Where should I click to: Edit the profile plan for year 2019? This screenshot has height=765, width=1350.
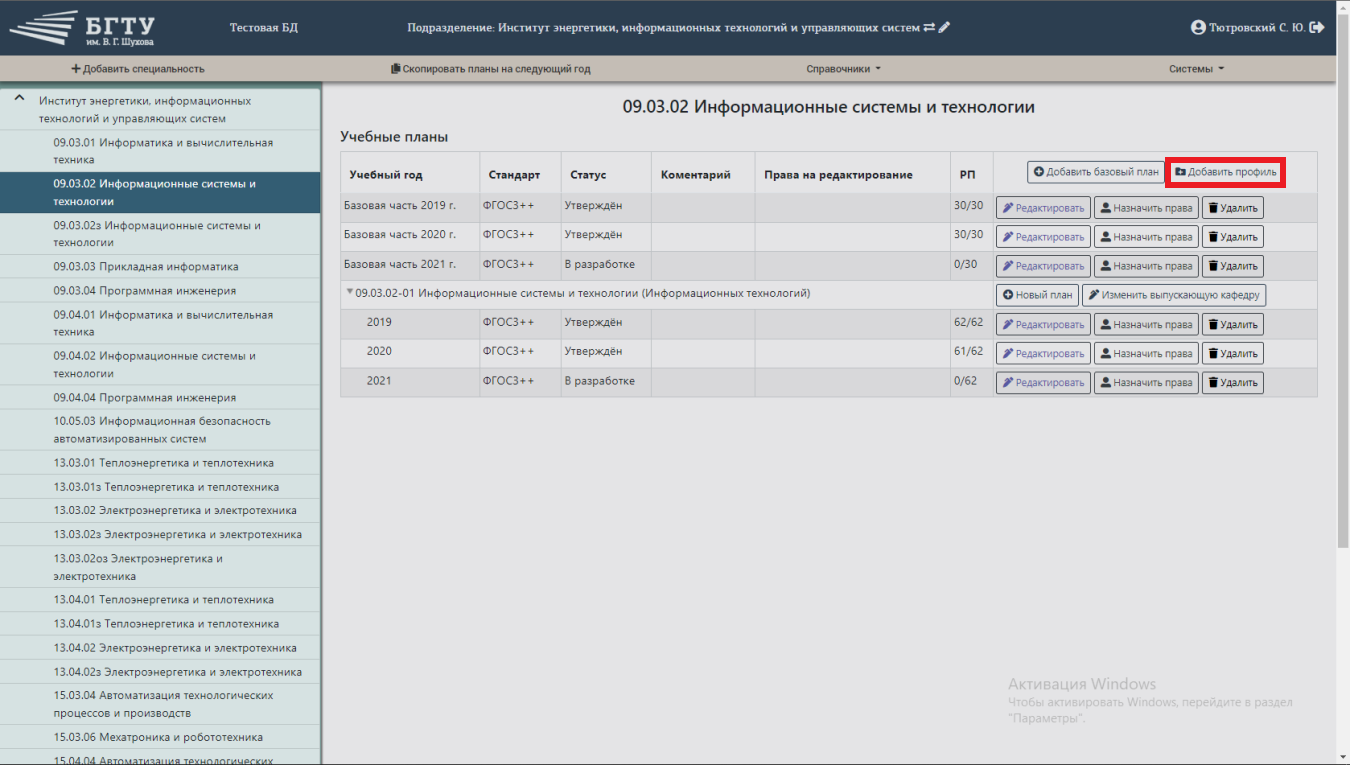tap(1043, 324)
